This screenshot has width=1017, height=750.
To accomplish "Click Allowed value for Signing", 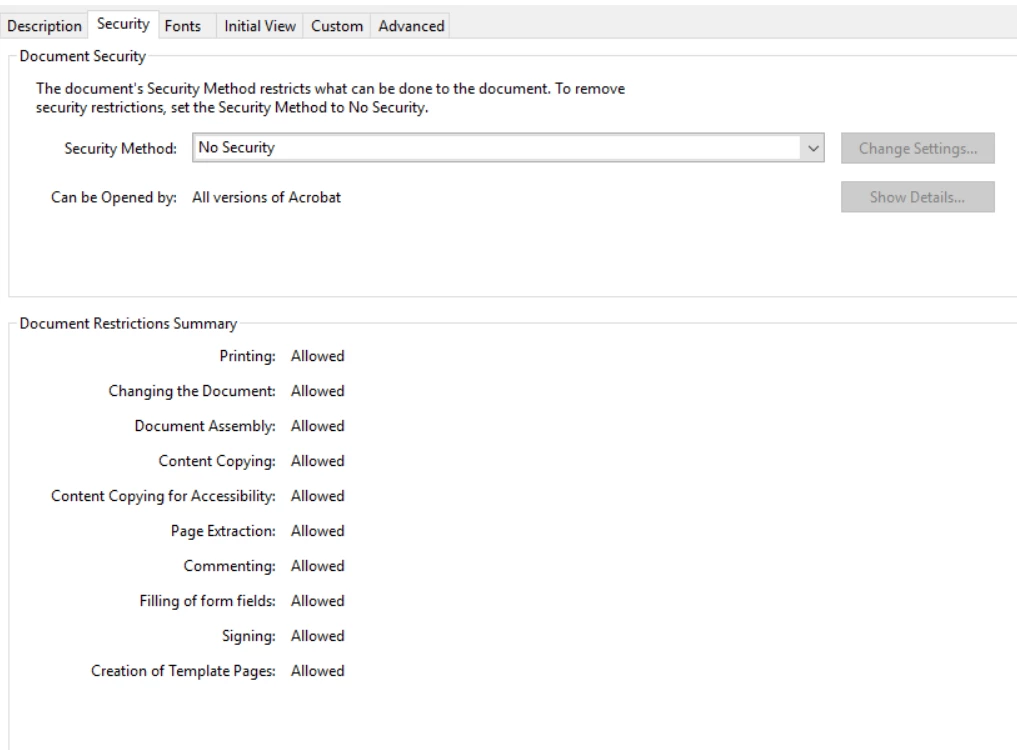I will click(317, 636).
